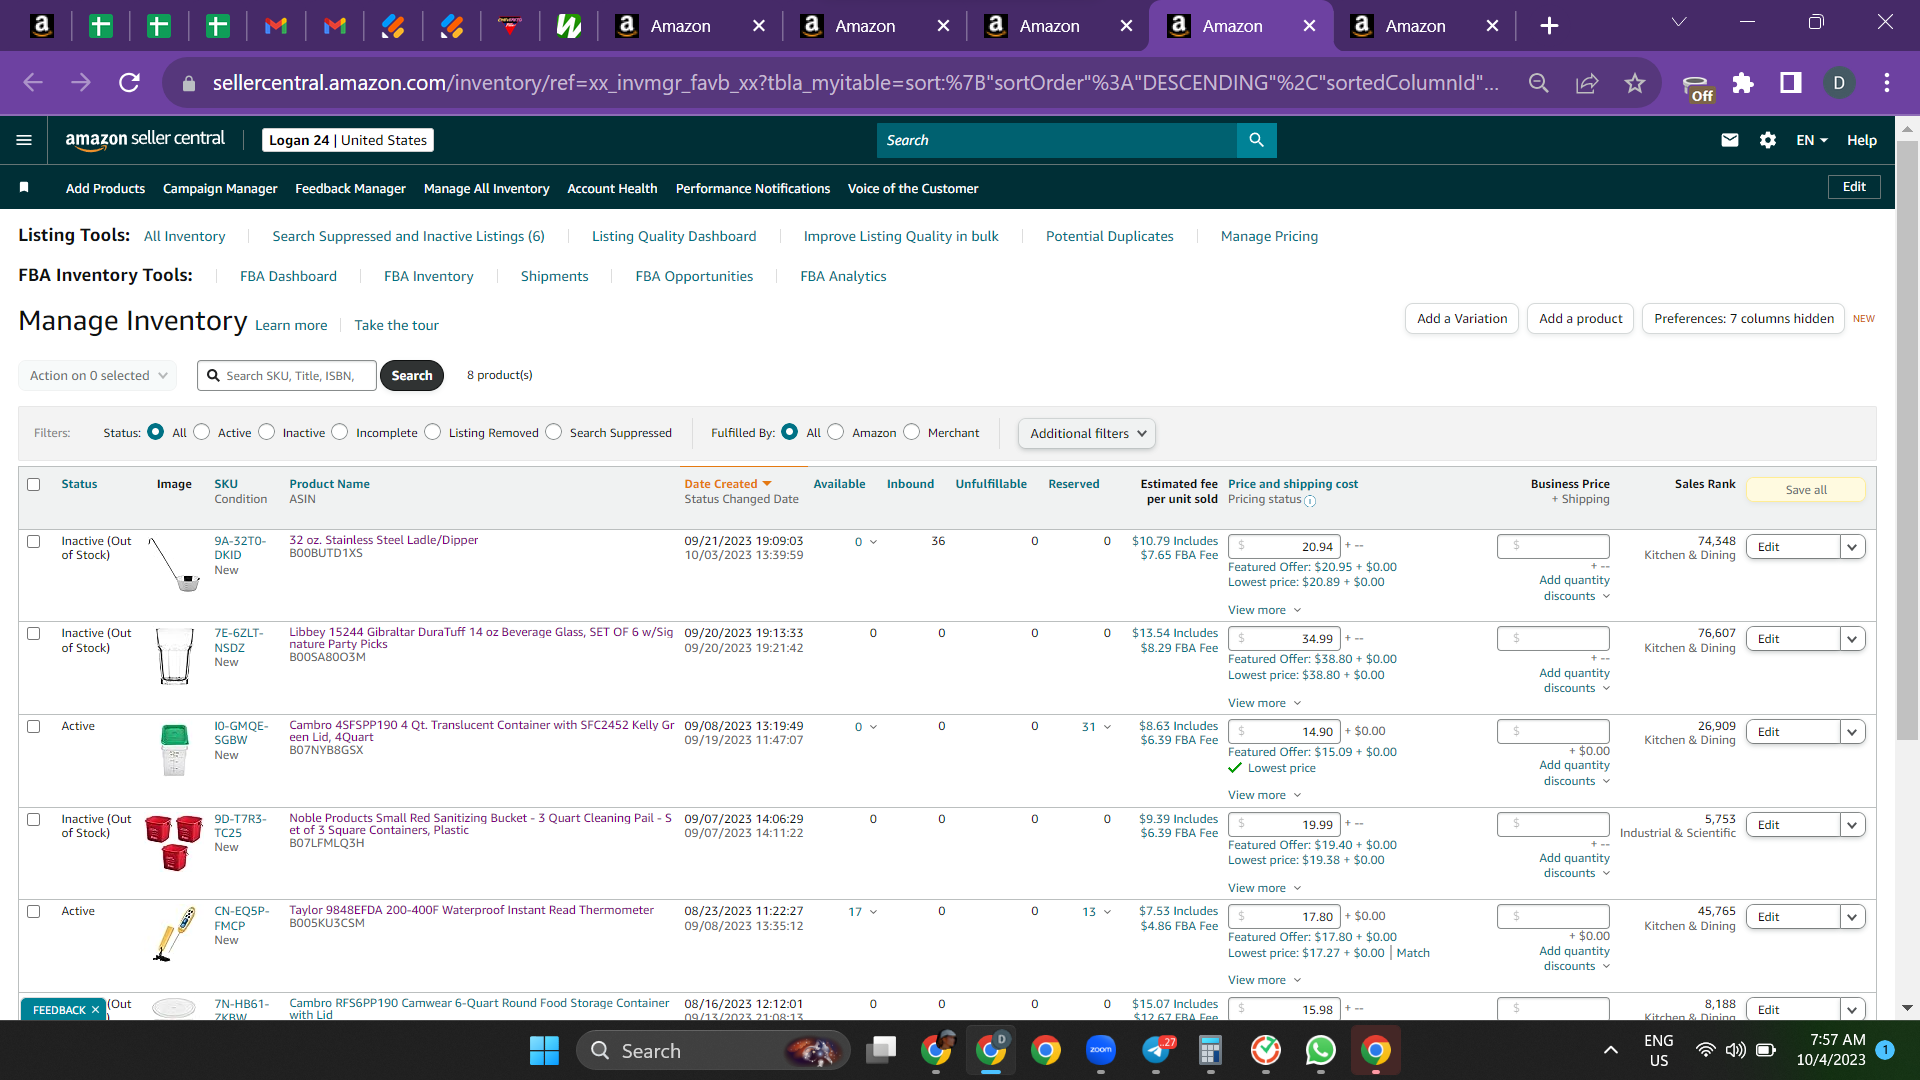Expand View more under Ladle/Dipper pricing
1920x1080 pixels.
(1264, 610)
